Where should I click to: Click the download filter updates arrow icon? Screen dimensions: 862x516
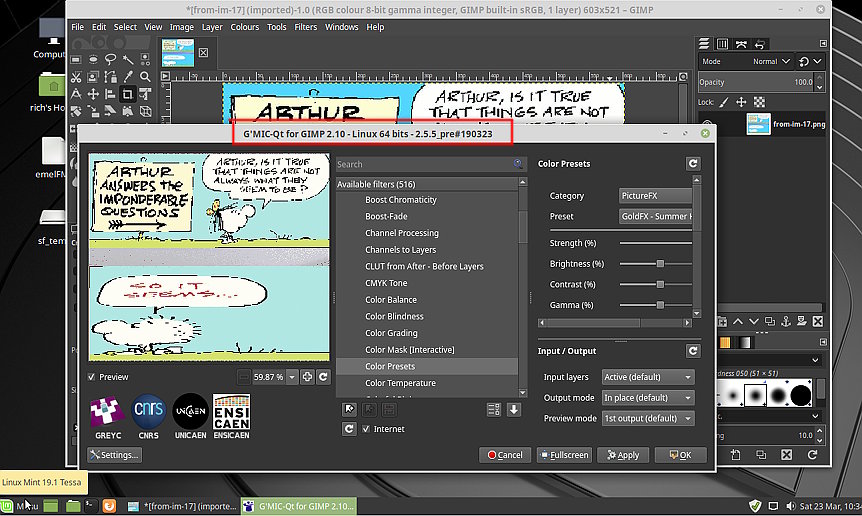click(x=513, y=409)
